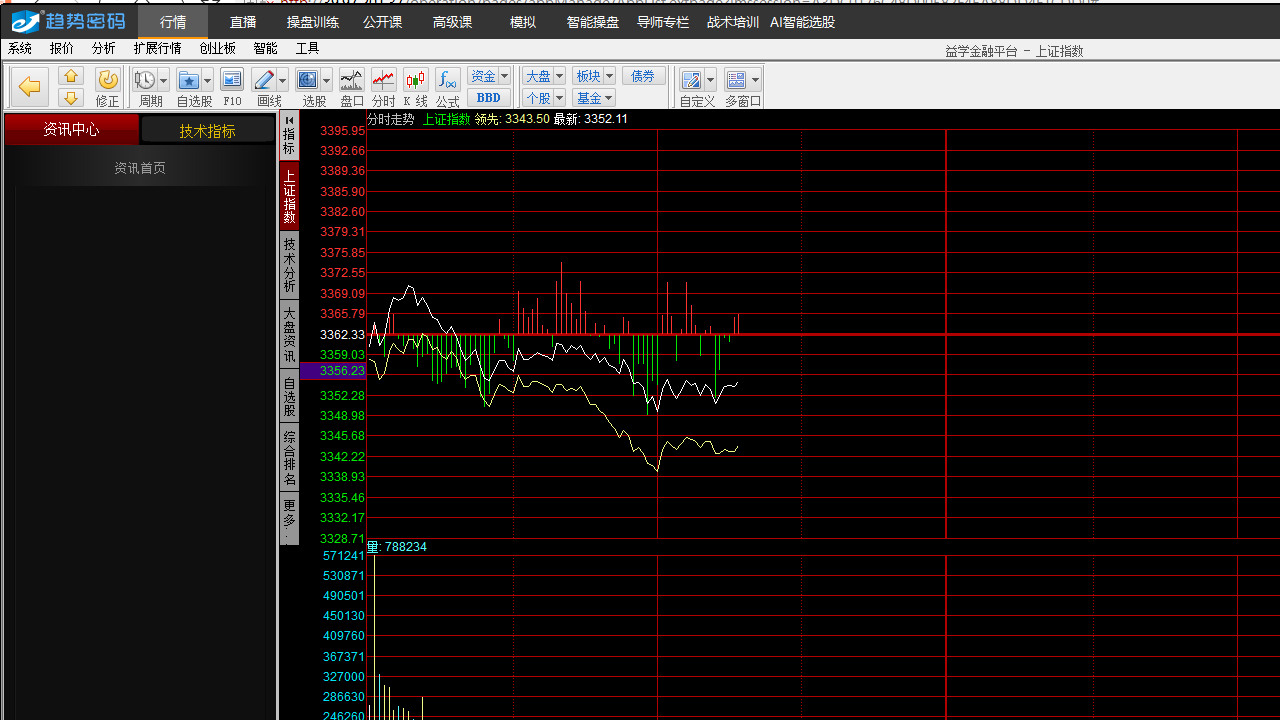Open the 公式 formula icon

pyautogui.click(x=447, y=80)
